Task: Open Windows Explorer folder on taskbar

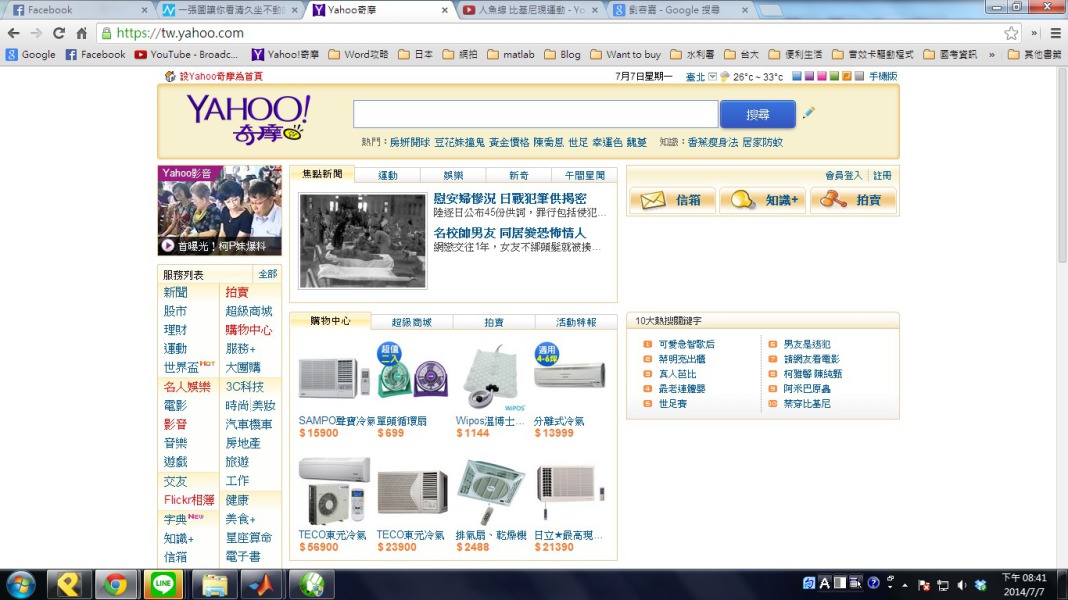Action: pyautogui.click(x=214, y=584)
